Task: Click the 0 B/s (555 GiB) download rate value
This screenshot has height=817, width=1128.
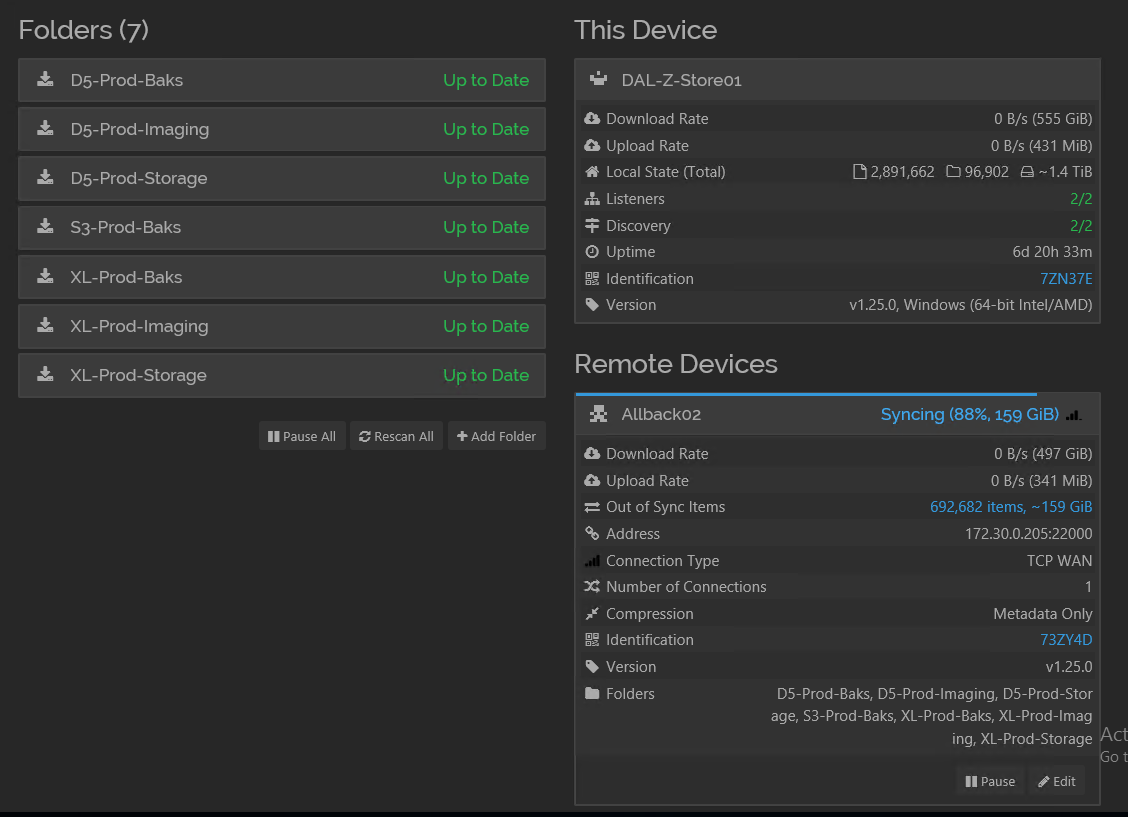Action: click(1043, 119)
